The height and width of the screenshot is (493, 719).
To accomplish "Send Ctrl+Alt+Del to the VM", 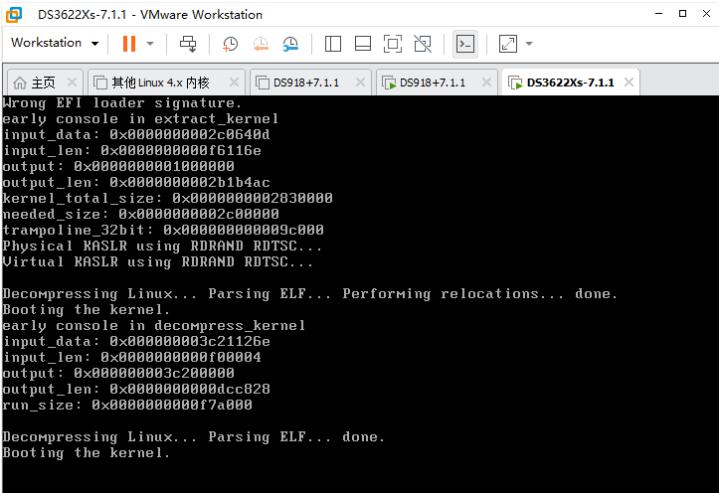I will (188, 44).
